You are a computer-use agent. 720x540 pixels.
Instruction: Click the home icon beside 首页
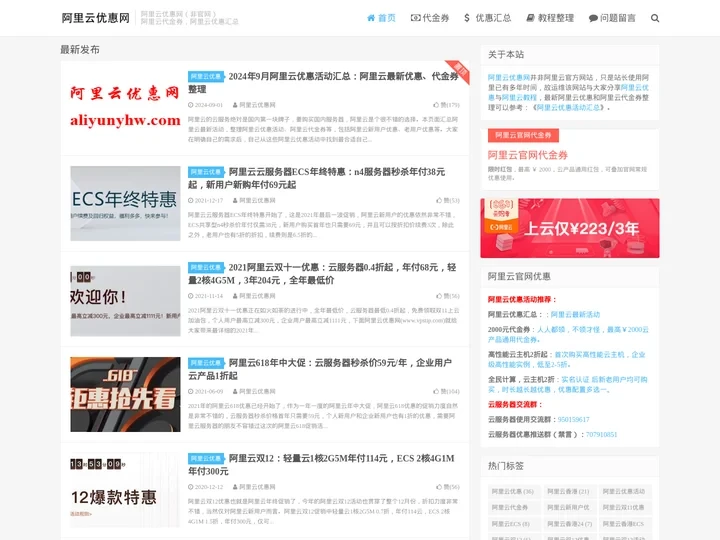371,18
